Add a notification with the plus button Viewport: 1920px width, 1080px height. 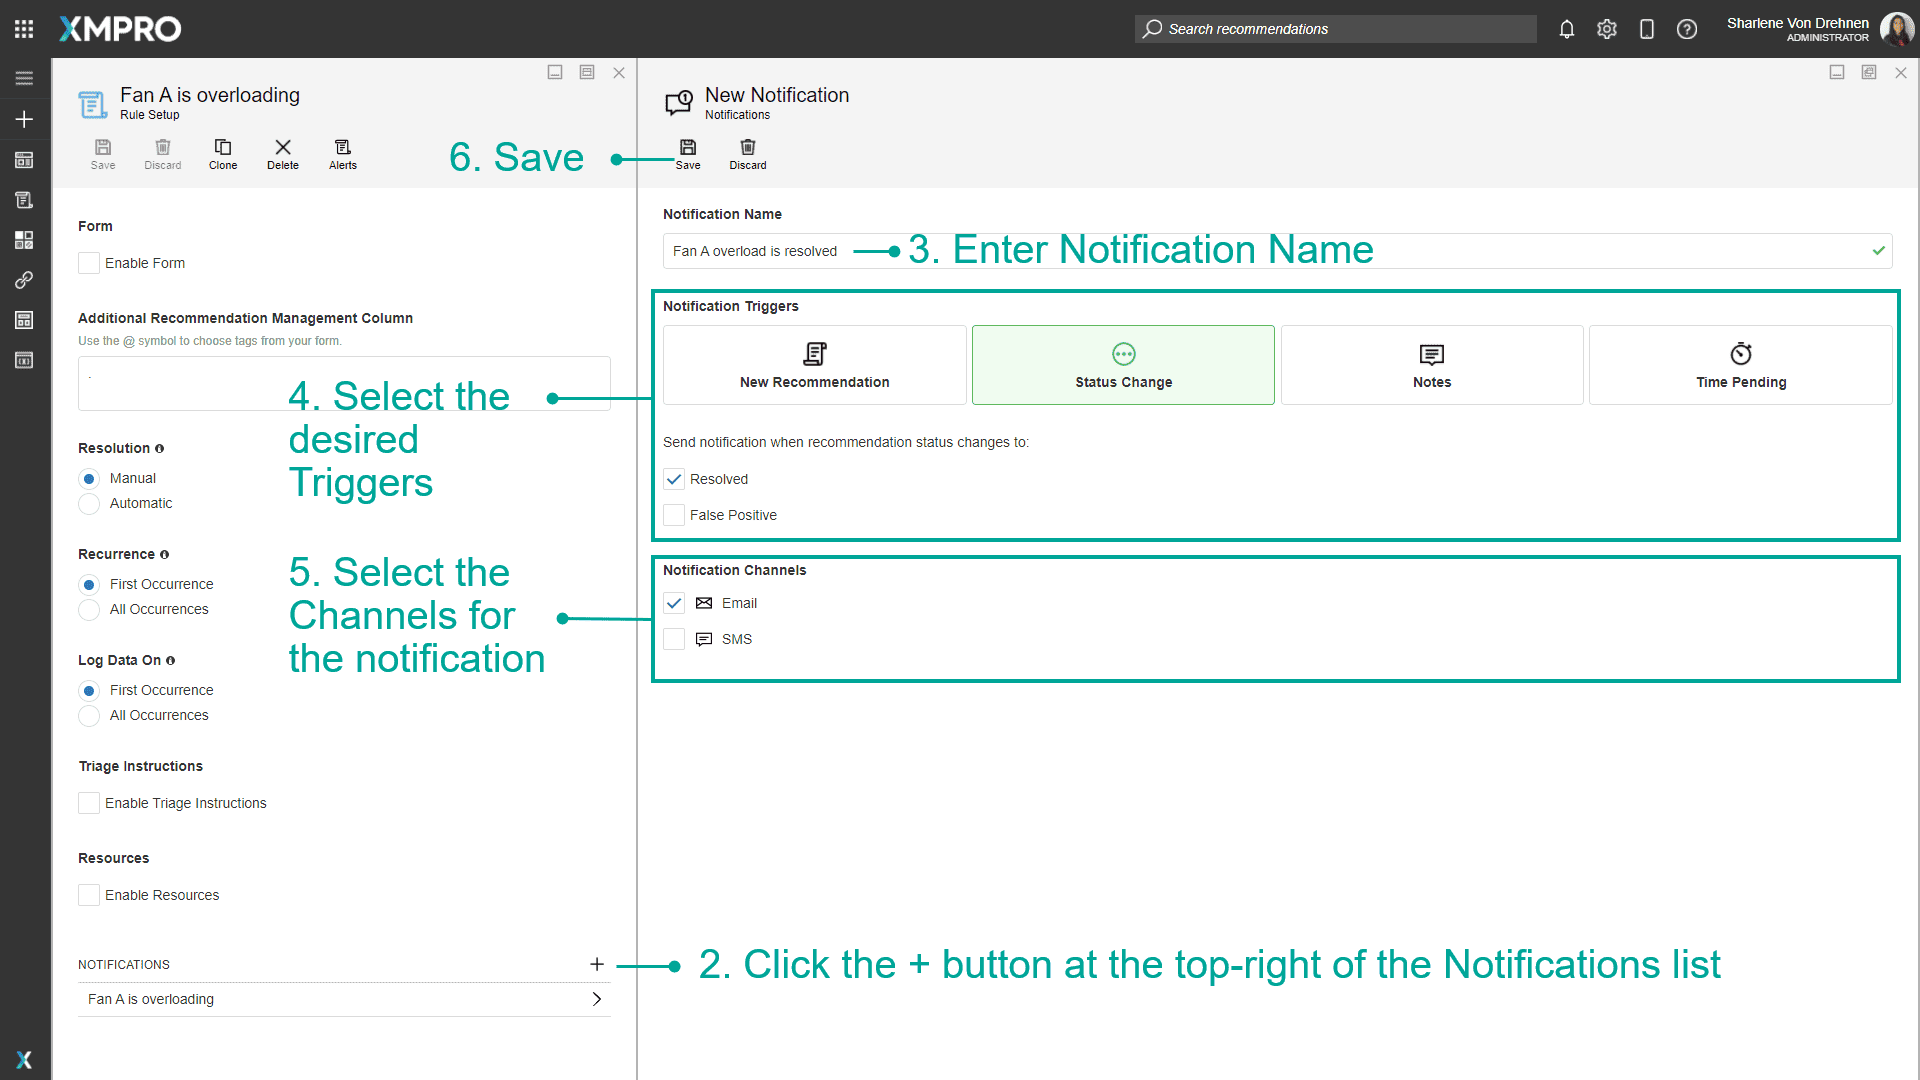597,964
